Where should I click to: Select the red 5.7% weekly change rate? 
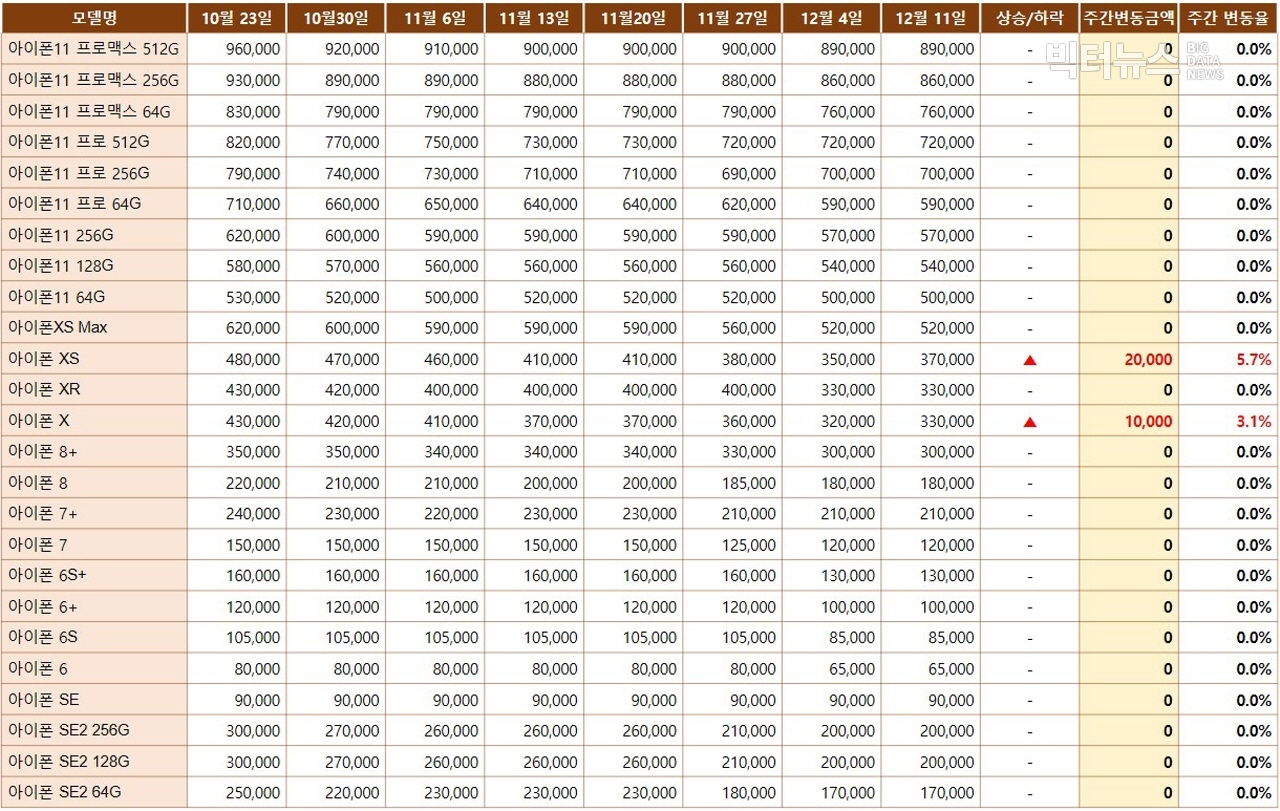coord(1254,360)
